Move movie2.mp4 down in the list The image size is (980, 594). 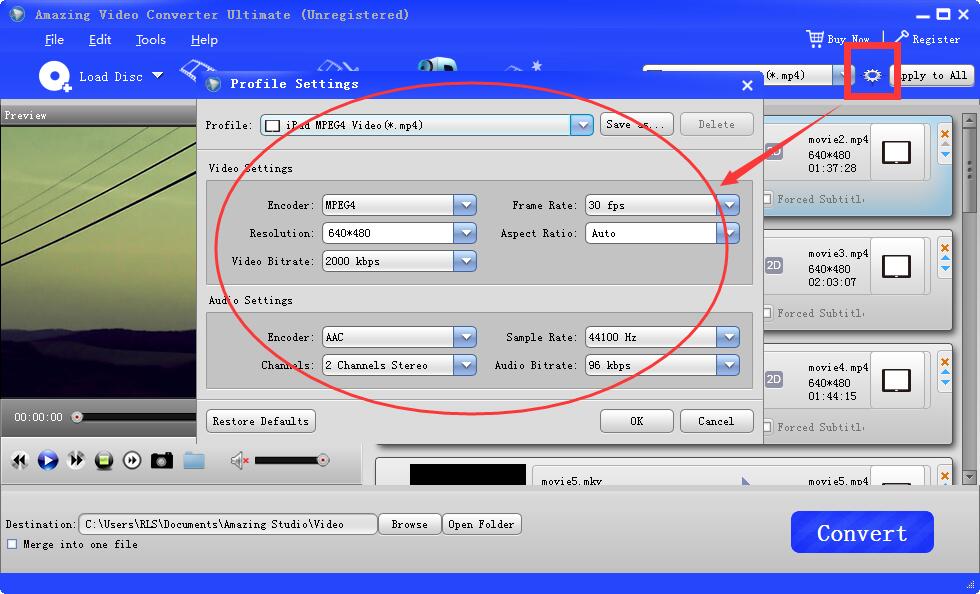click(x=945, y=154)
